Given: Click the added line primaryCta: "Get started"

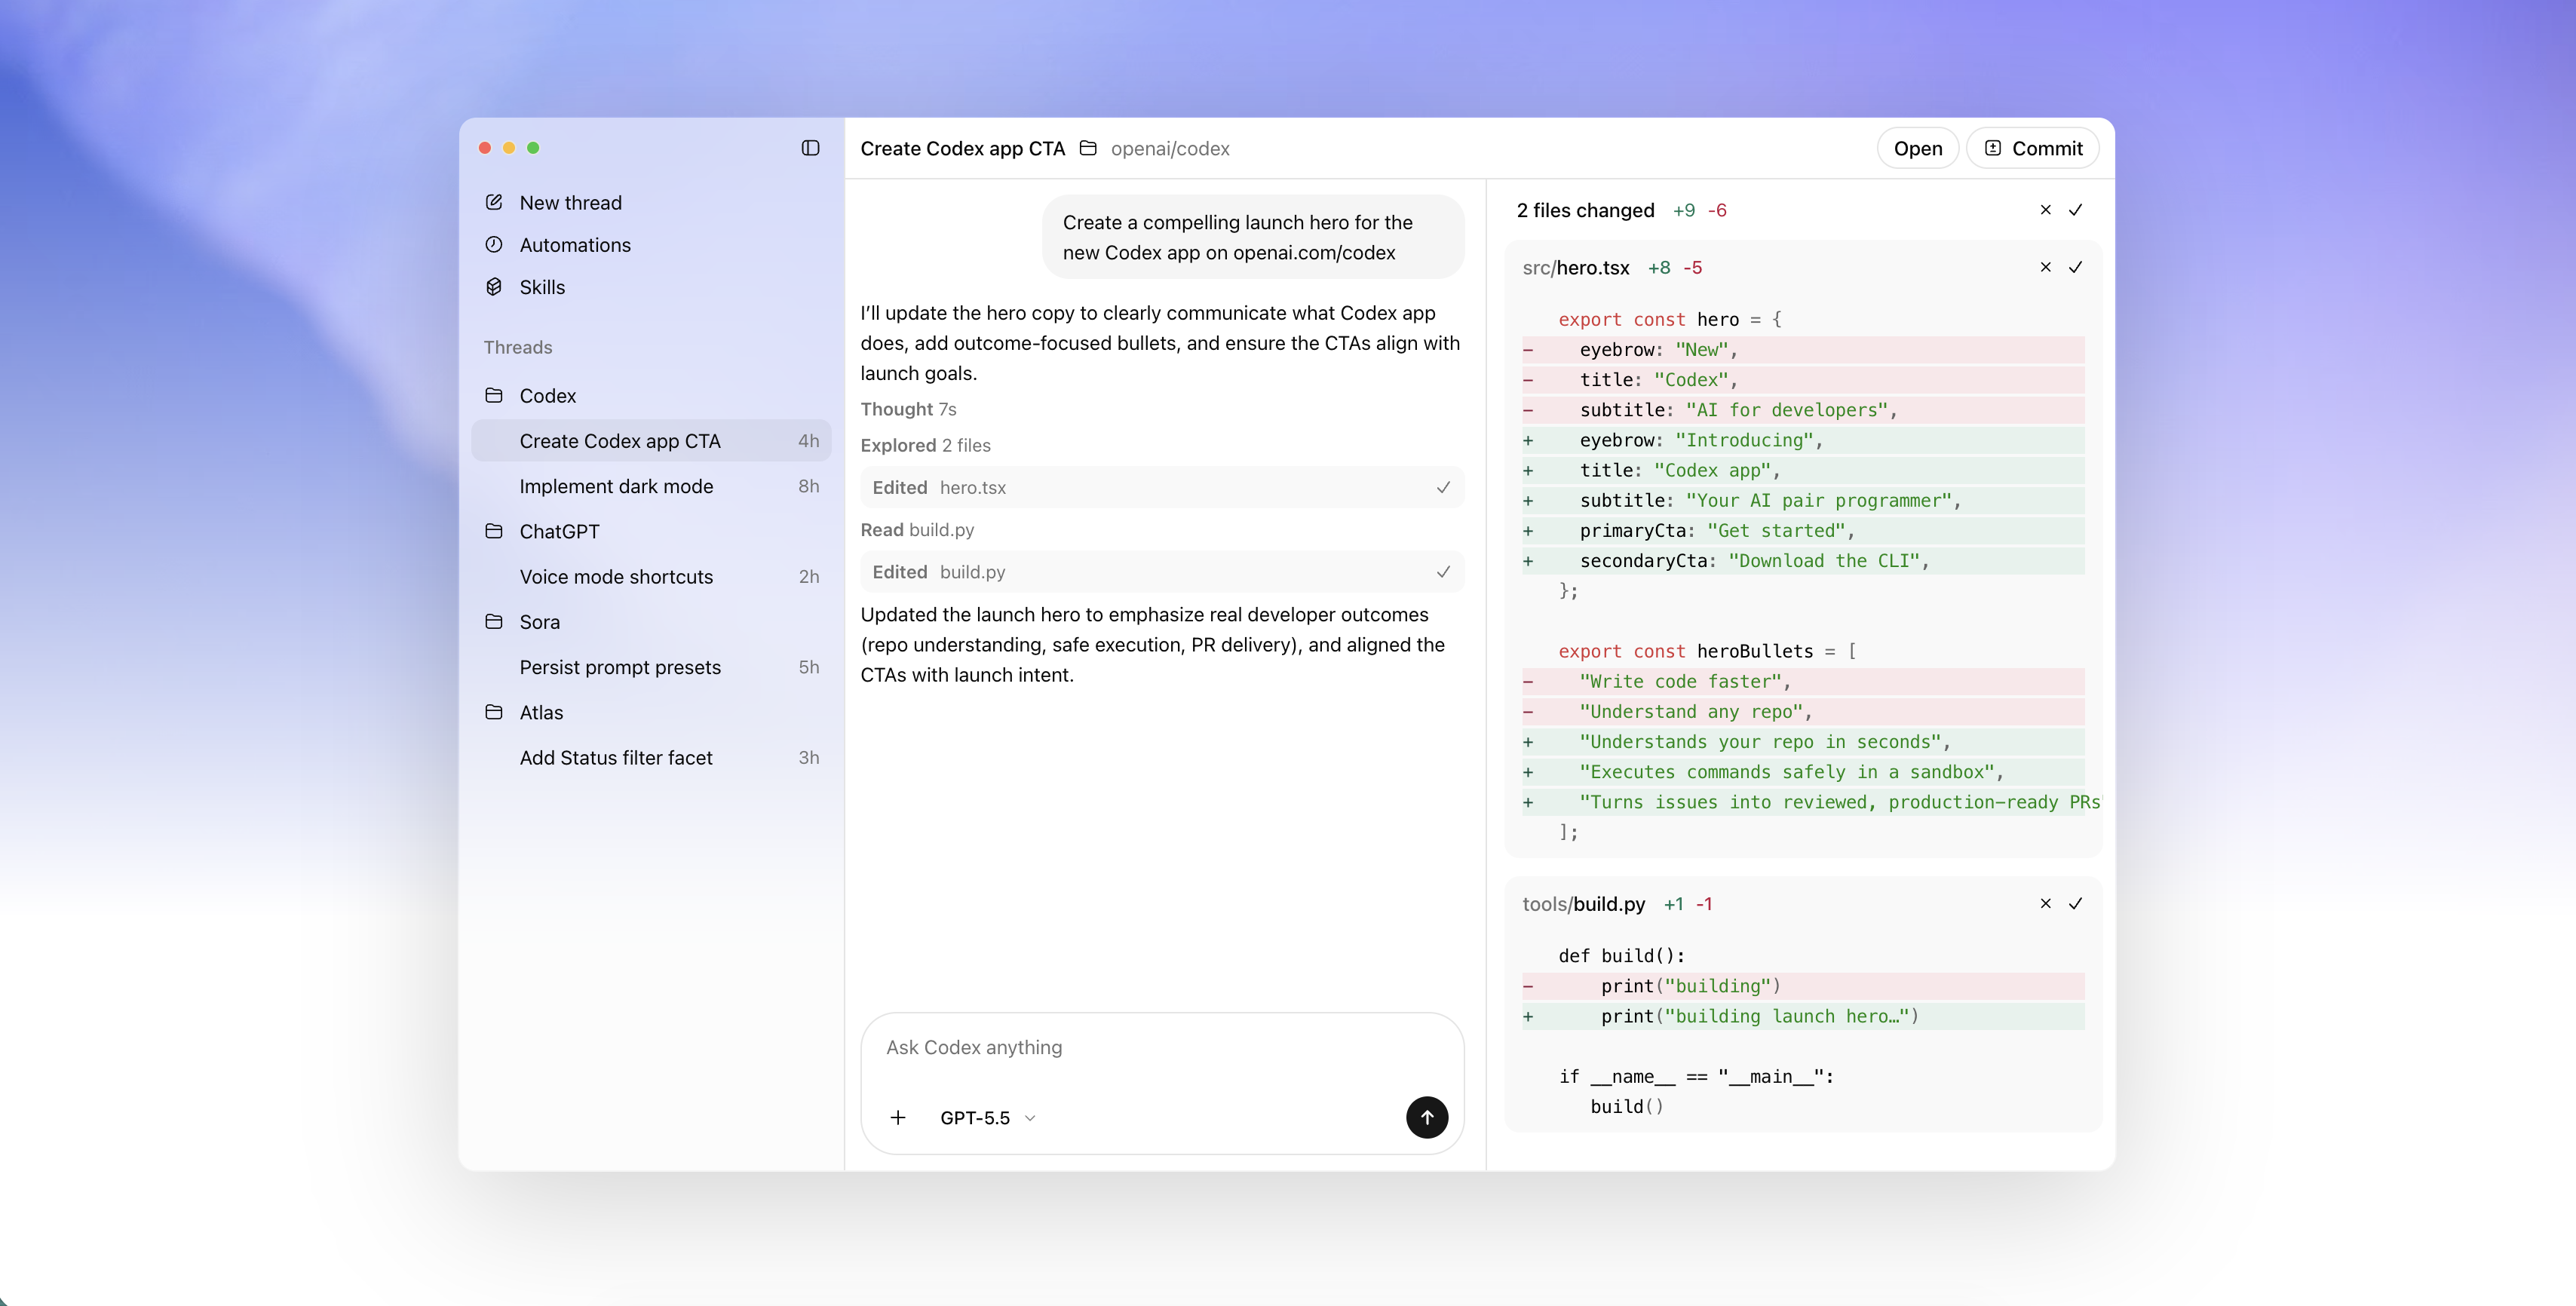Looking at the screenshot, I should pos(1803,531).
